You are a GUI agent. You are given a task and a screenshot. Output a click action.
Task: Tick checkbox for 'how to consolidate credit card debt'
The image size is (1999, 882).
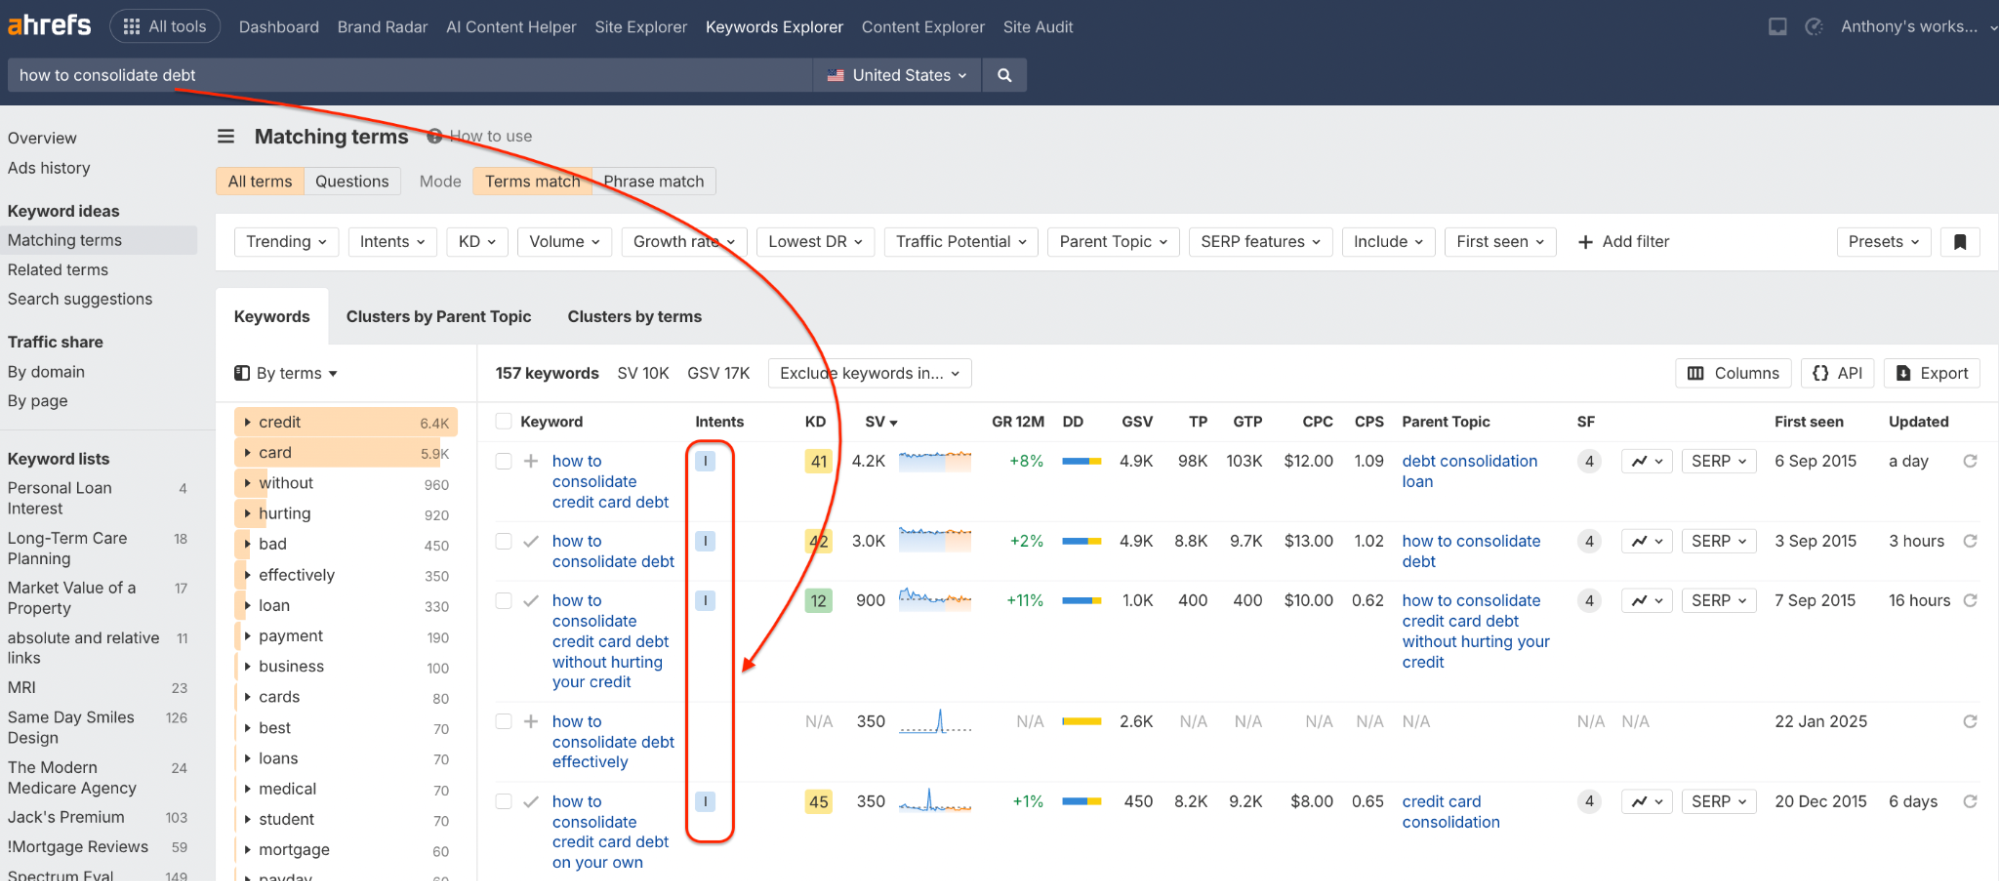(x=504, y=461)
